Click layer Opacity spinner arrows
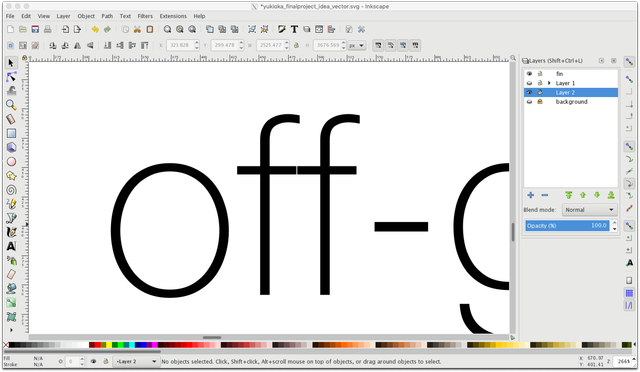Image resolution: width=640 pixels, height=372 pixels. pos(614,225)
